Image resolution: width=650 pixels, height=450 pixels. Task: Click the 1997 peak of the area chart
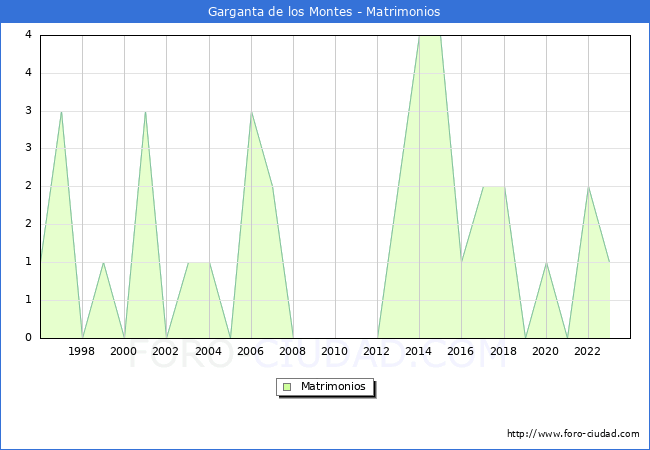[61, 111]
